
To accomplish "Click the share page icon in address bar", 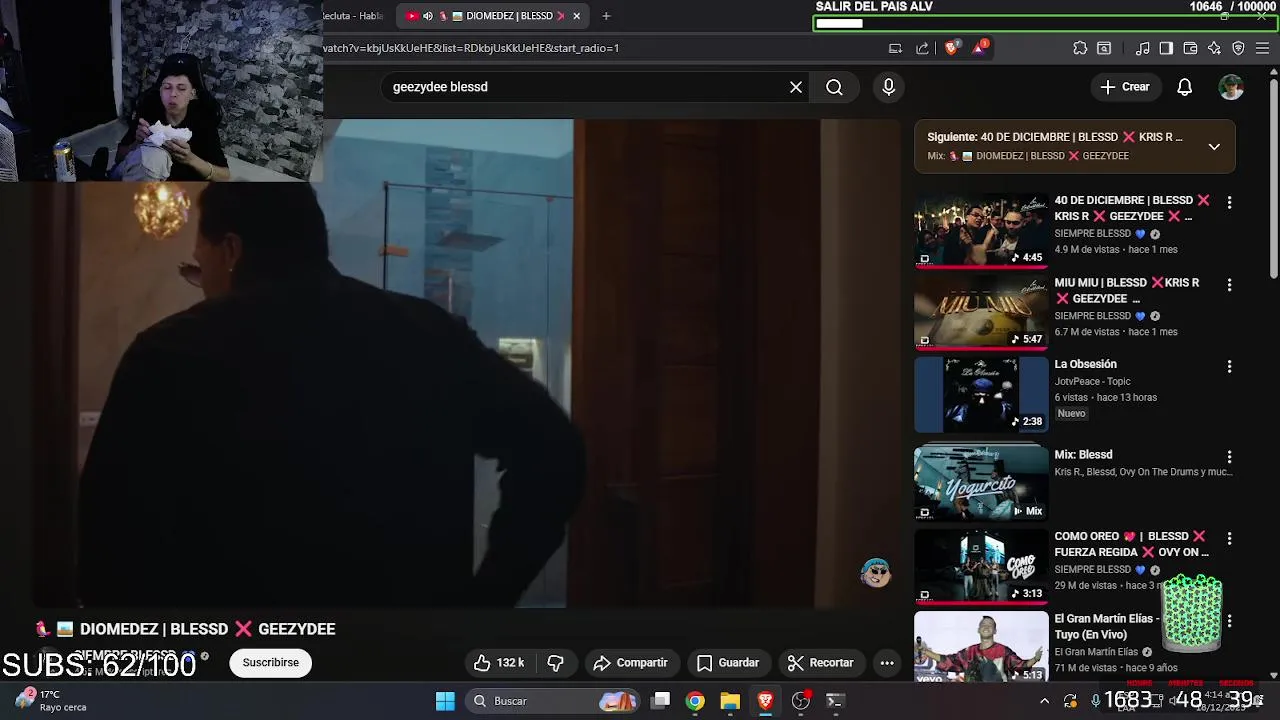I will pyautogui.click(x=922, y=48).
